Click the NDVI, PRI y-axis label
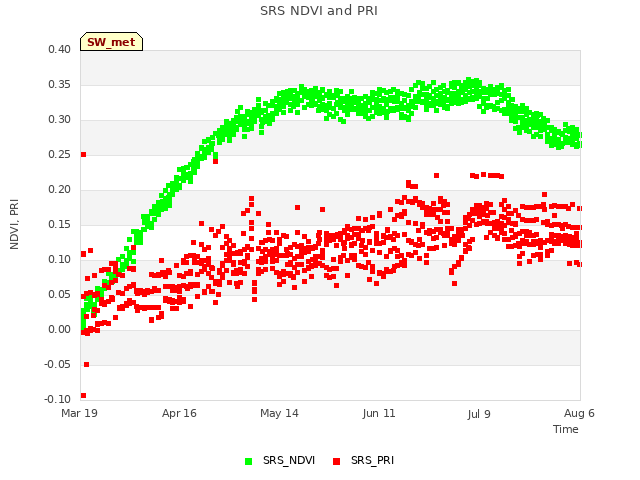Viewport: 640px width, 480px height. [x=14, y=224]
